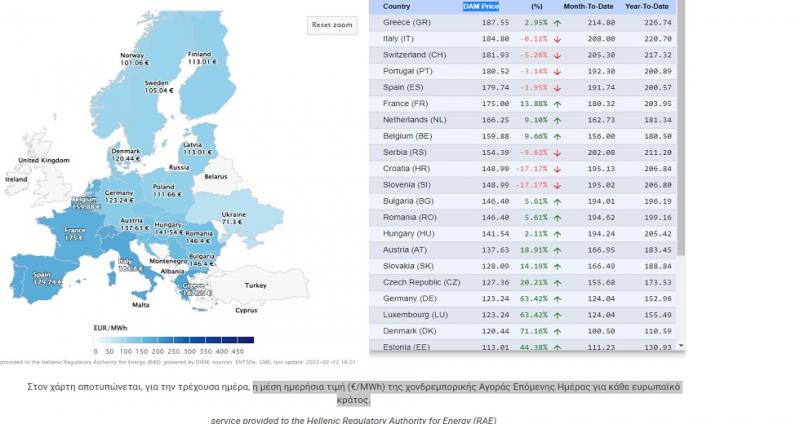This screenshot has width=800, height=424.
Task: Click darkest blue end of EUR/MWh legend
Action: [x=247, y=340]
